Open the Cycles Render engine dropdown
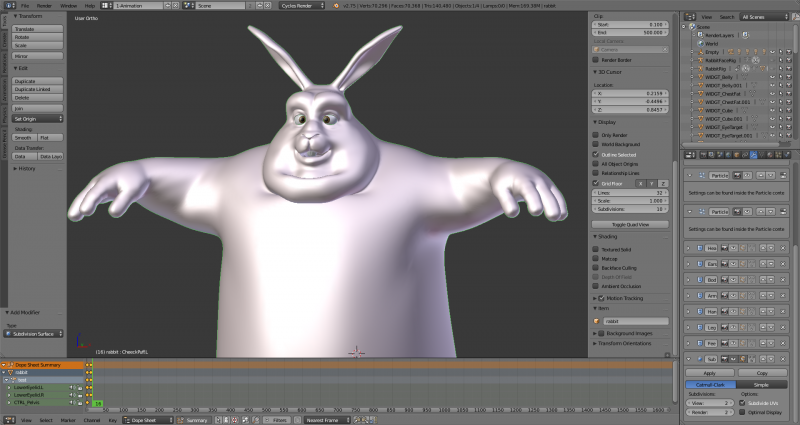Screen dimensions: 800x425 302,5
